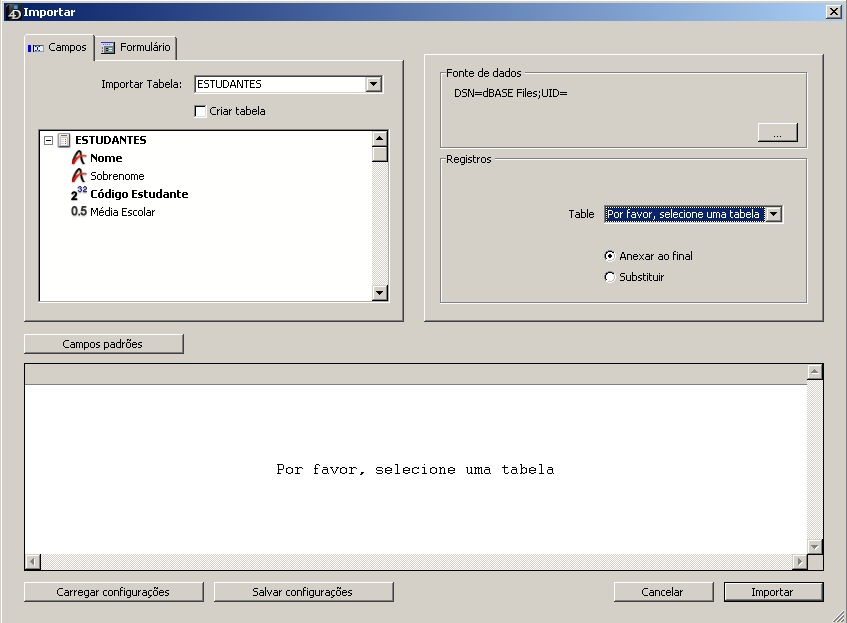Switch to the Campos tab
The image size is (847, 623).
tap(59, 48)
